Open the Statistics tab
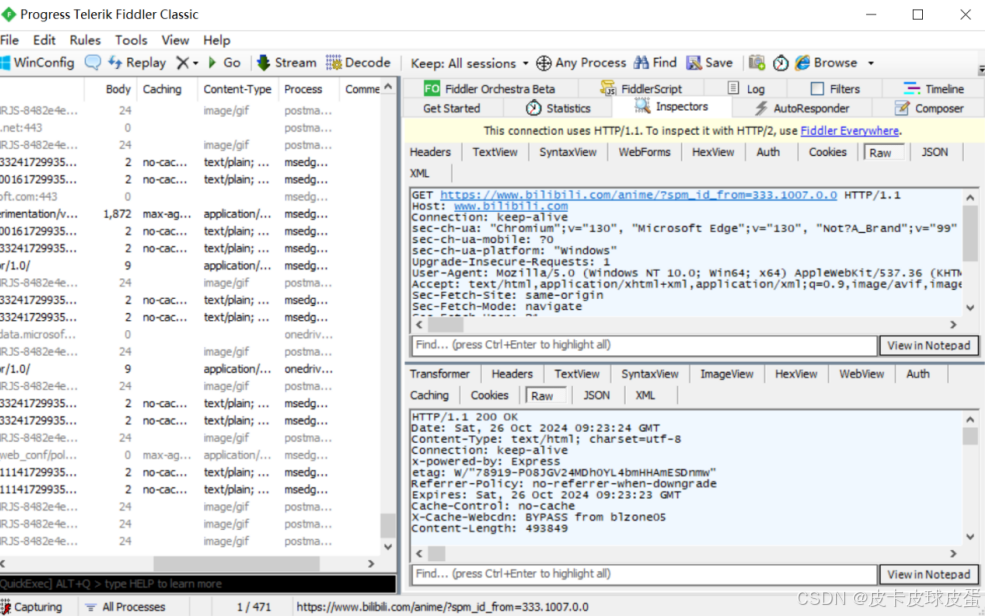985x616 pixels. tap(558, 108)
